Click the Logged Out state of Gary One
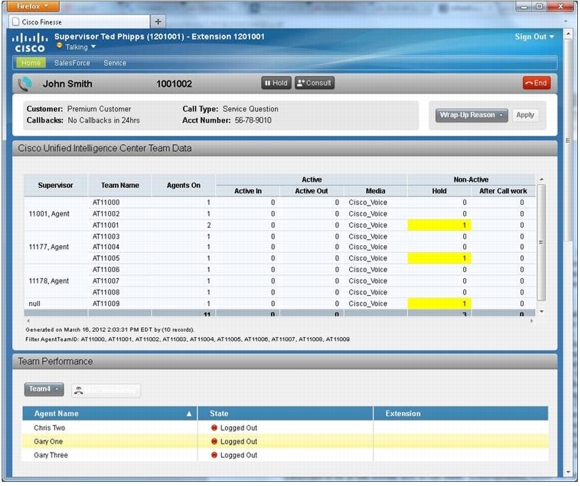 pos(234,442)
